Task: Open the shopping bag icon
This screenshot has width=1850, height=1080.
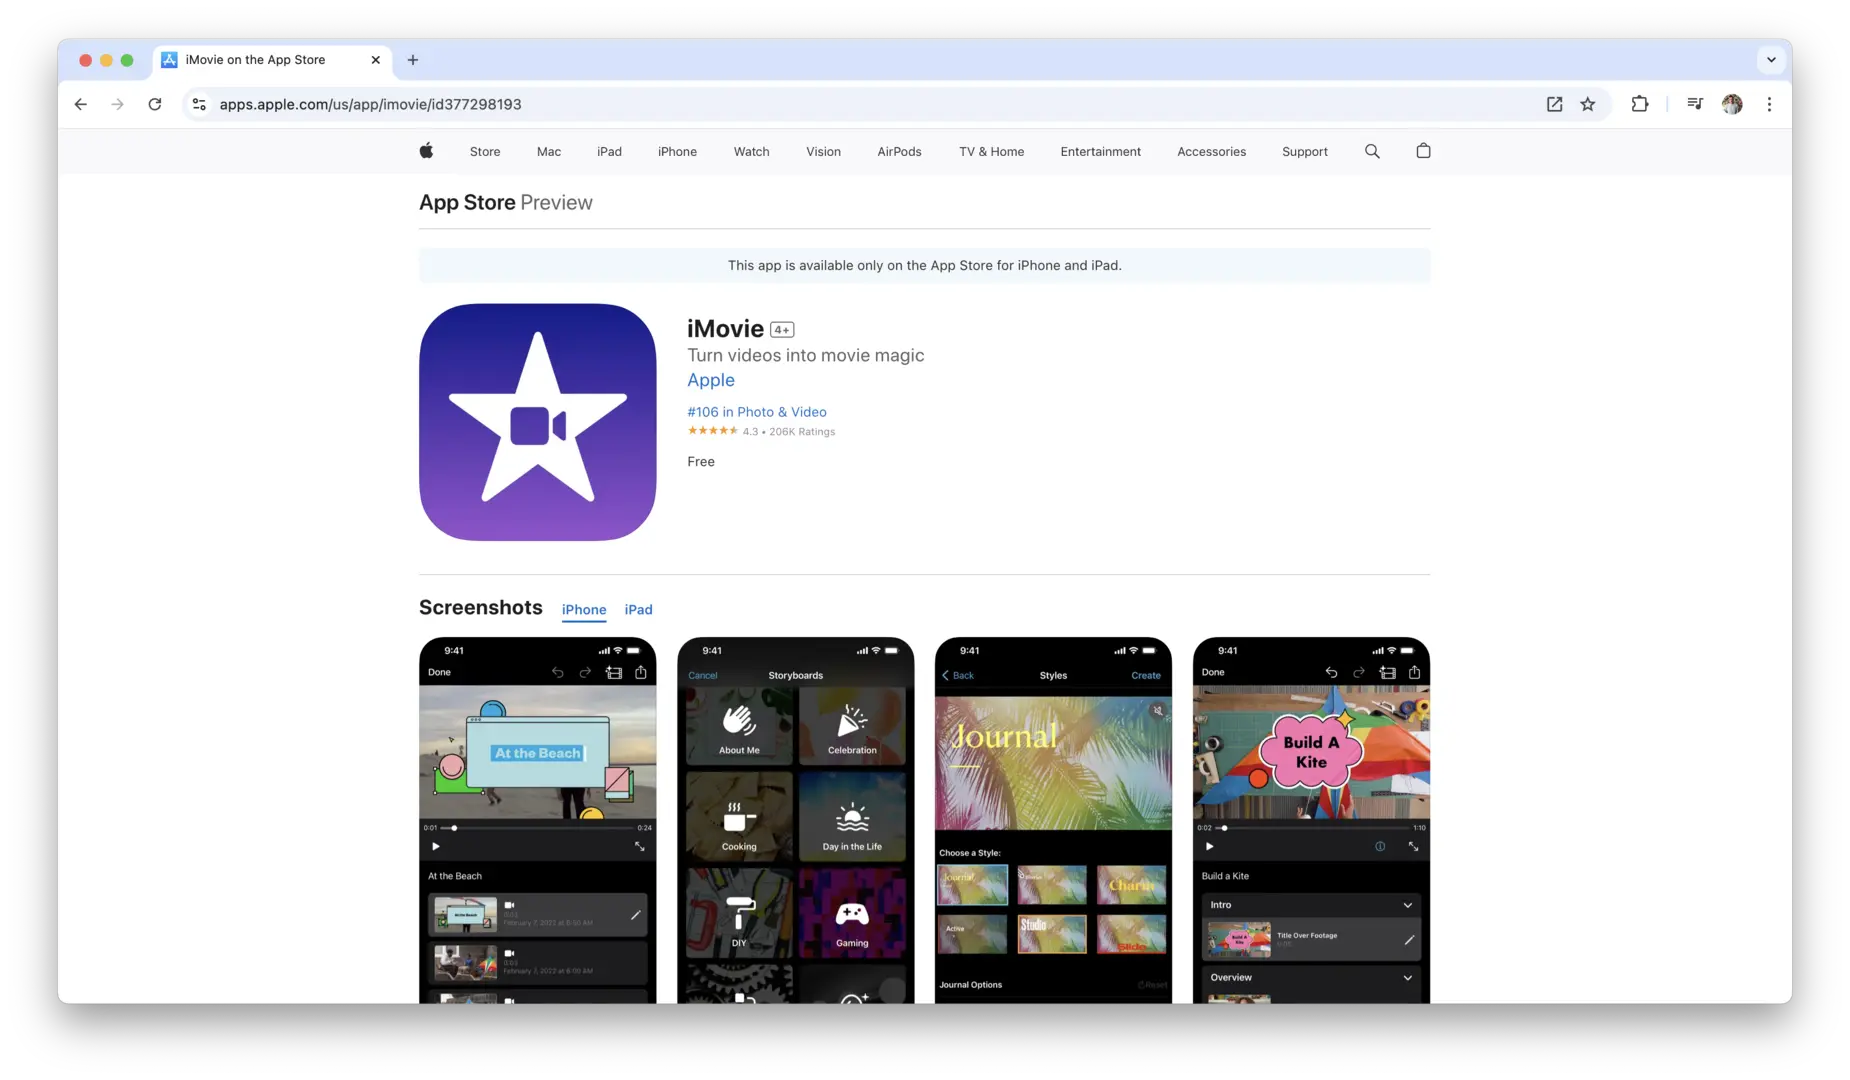Action: tap(1423, 151)
